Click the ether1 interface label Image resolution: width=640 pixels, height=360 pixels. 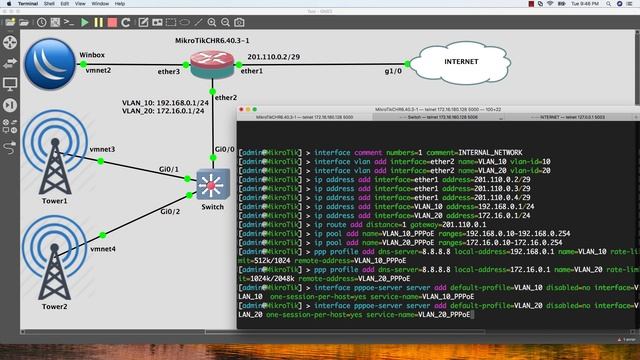point(252,71)
